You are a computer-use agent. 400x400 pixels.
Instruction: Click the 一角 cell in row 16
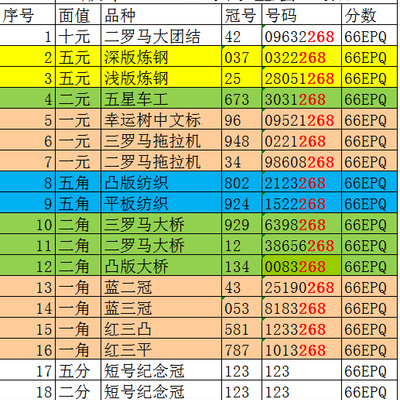[x=78, y=349]
